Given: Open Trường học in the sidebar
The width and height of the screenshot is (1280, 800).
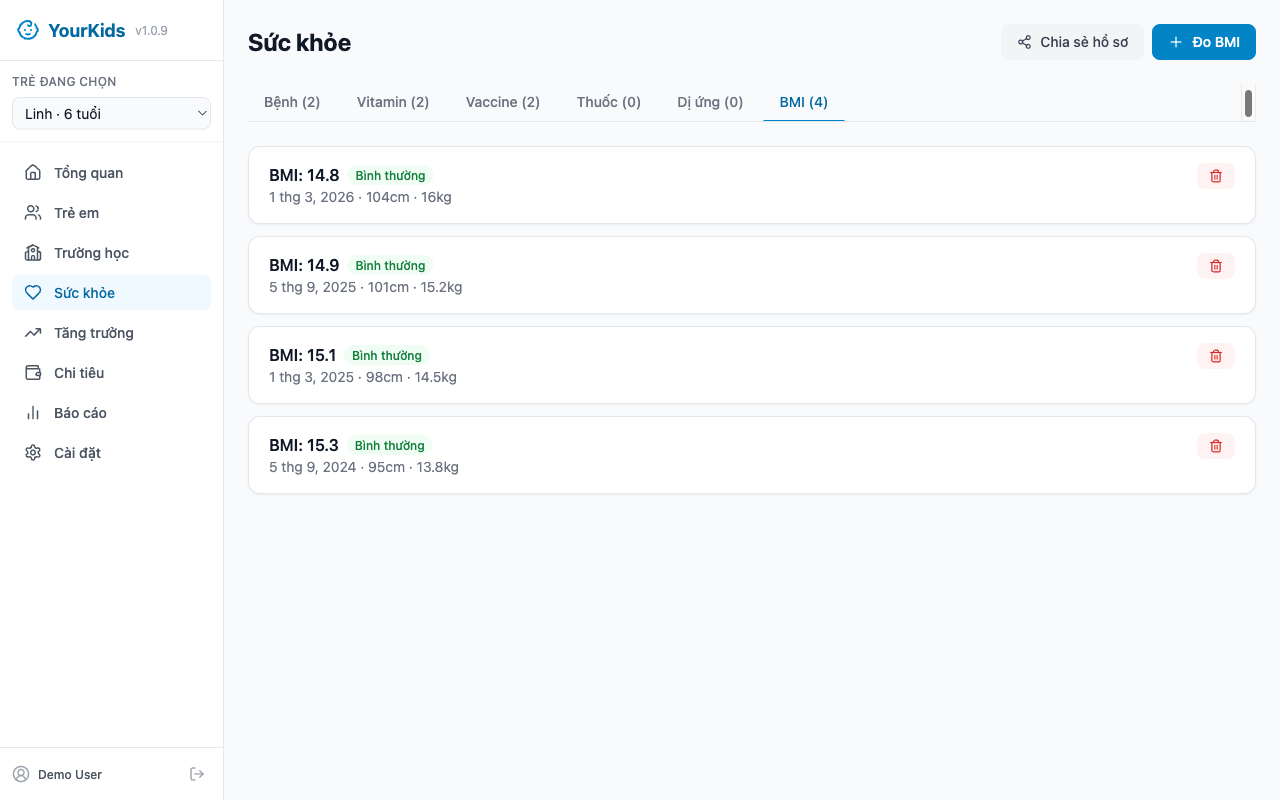Looking at the screenshot, I should click(111, 253).
